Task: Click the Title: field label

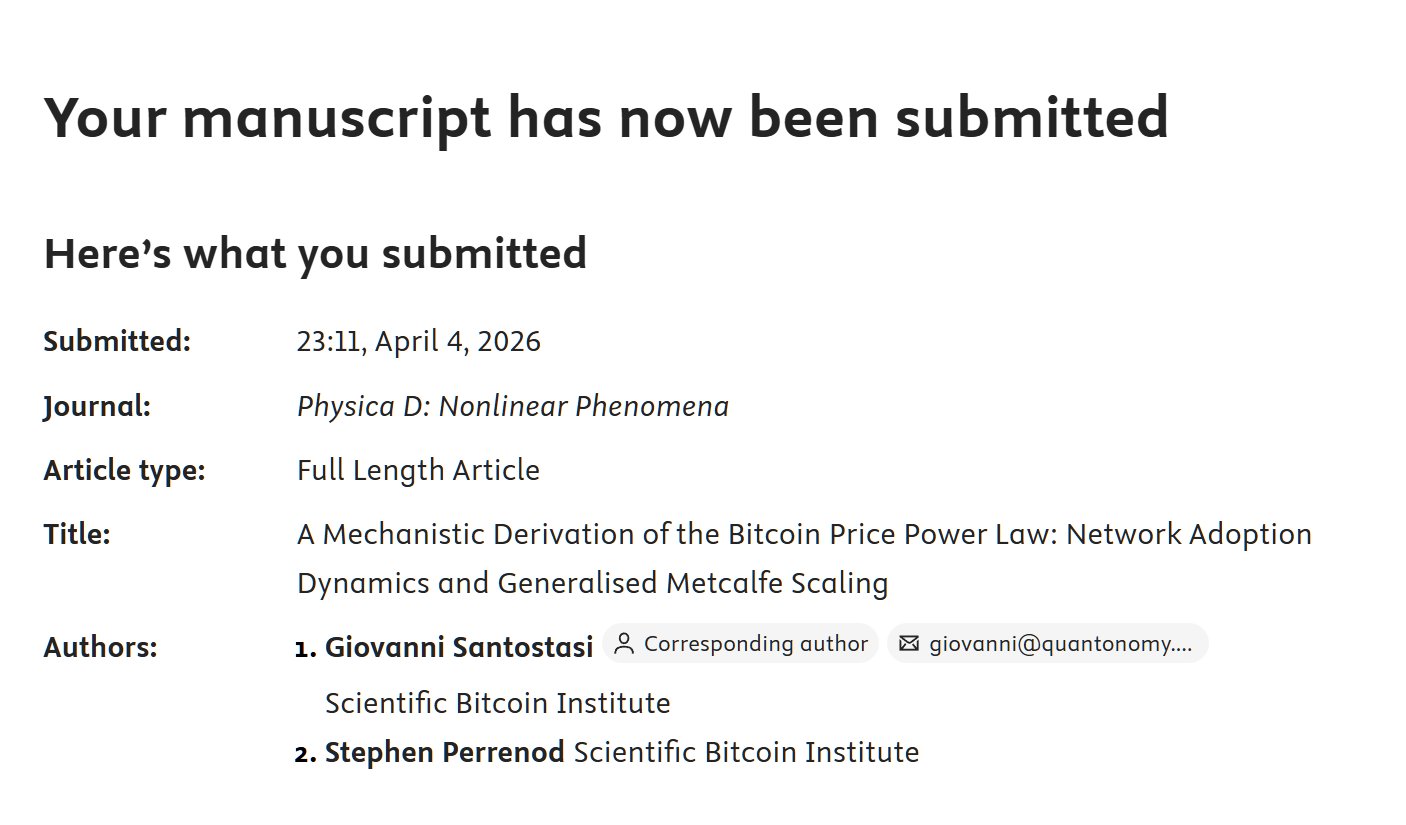Action: 77,535
